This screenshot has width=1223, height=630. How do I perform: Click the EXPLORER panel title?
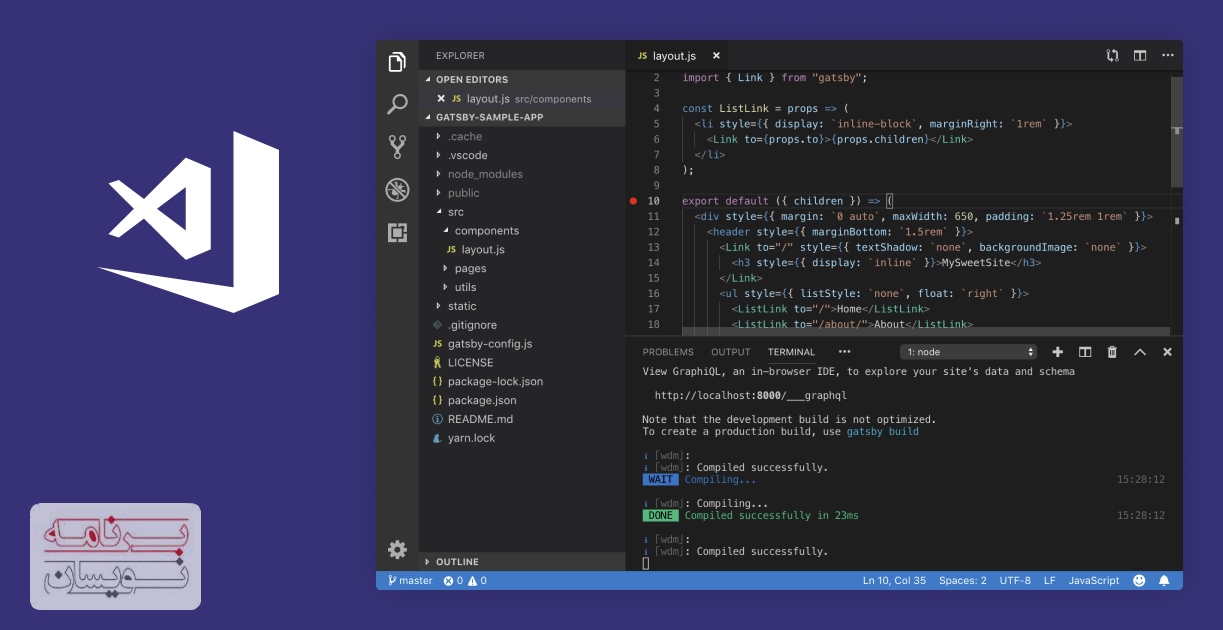pyautogui.click(x=460, y=56)
